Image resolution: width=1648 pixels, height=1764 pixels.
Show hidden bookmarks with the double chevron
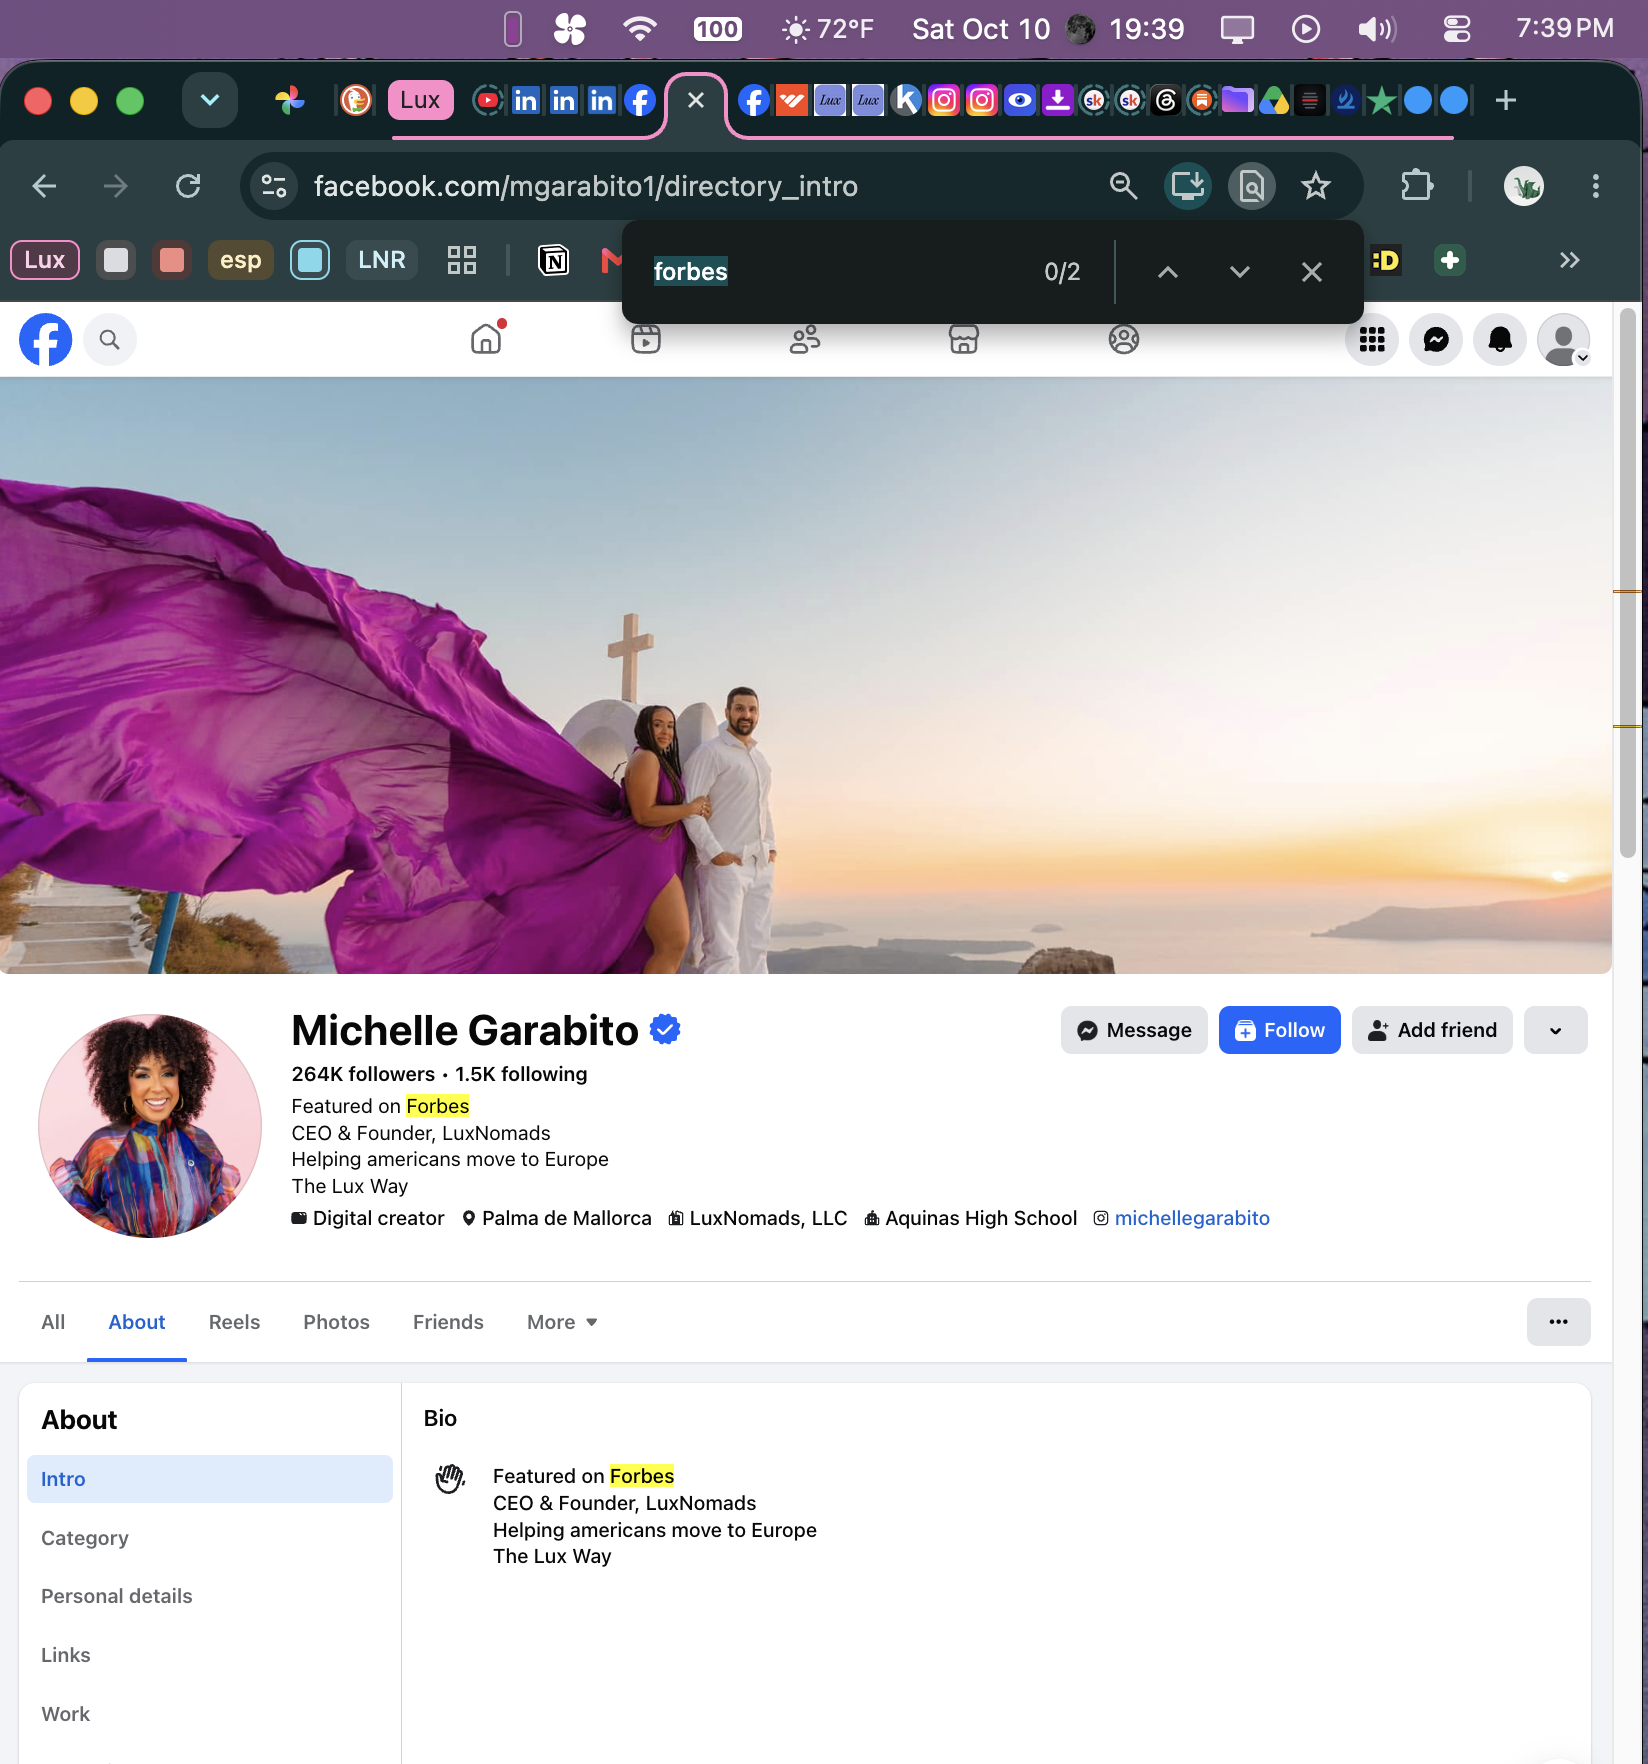tap(1569, 260)
